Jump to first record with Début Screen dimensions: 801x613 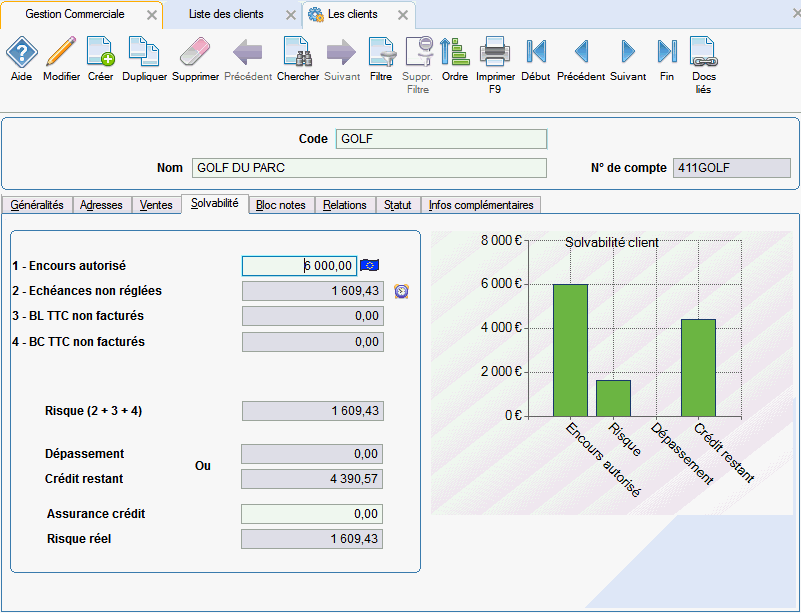coord(536,52)
